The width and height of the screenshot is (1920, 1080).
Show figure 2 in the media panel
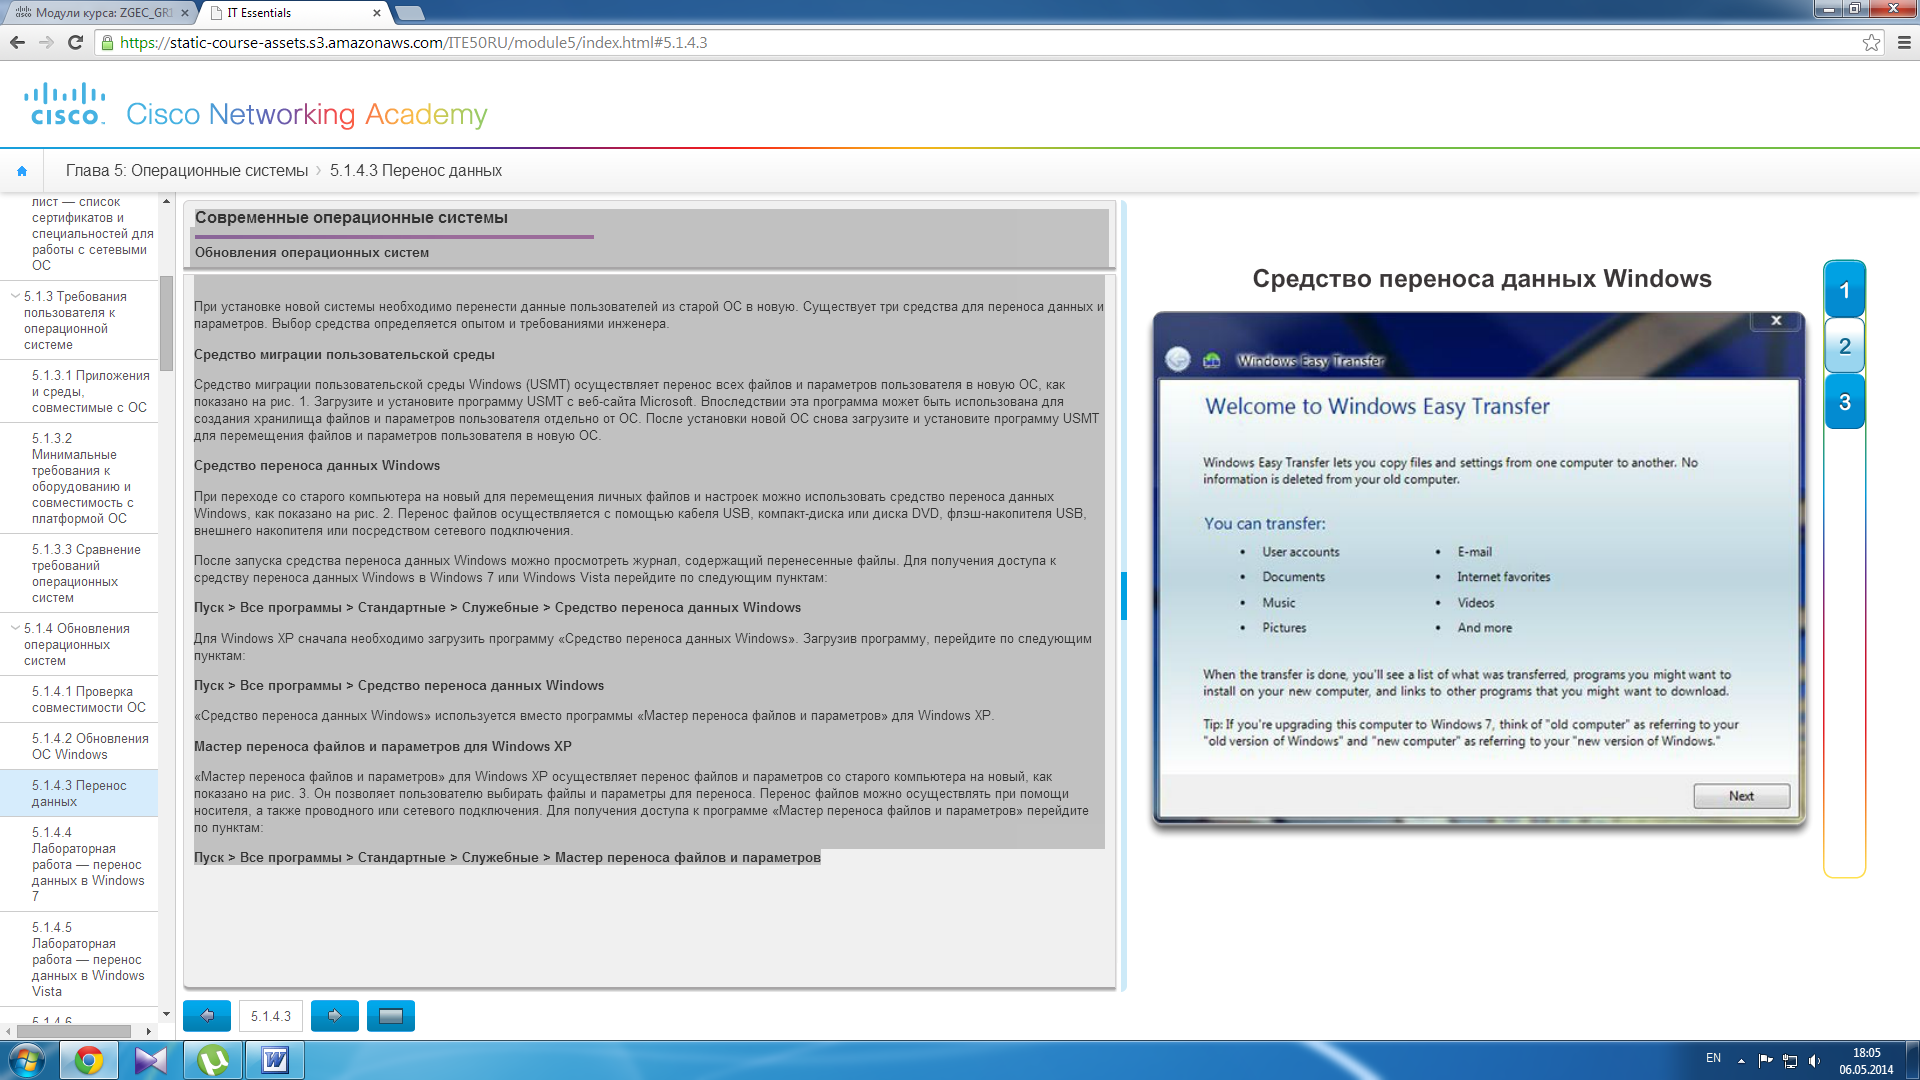point(1845,346)
